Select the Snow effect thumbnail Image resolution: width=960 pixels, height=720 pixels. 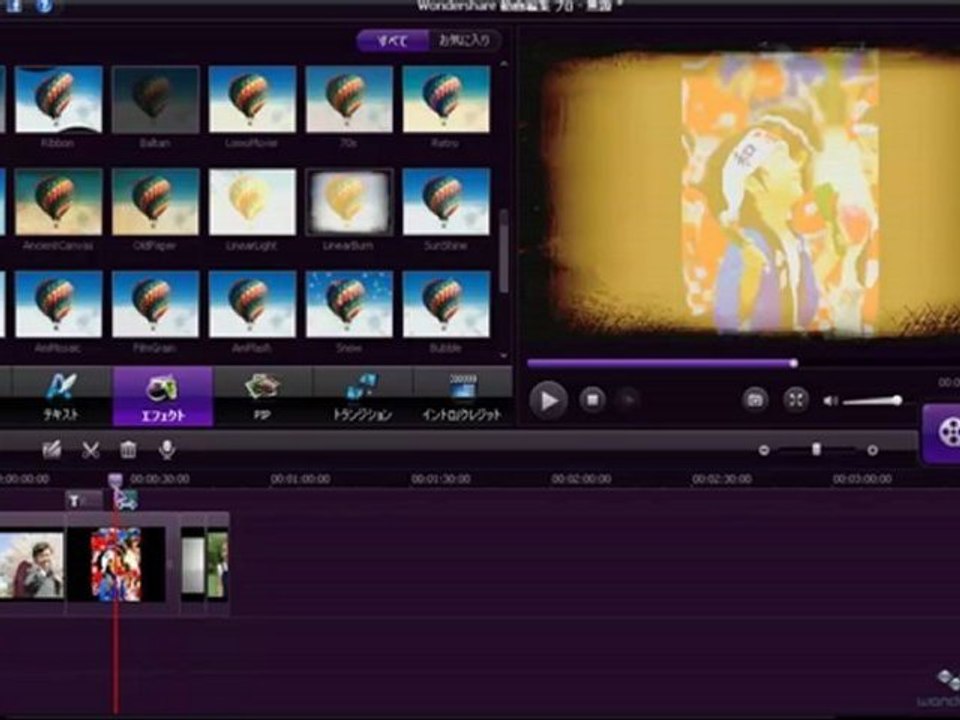349,304
